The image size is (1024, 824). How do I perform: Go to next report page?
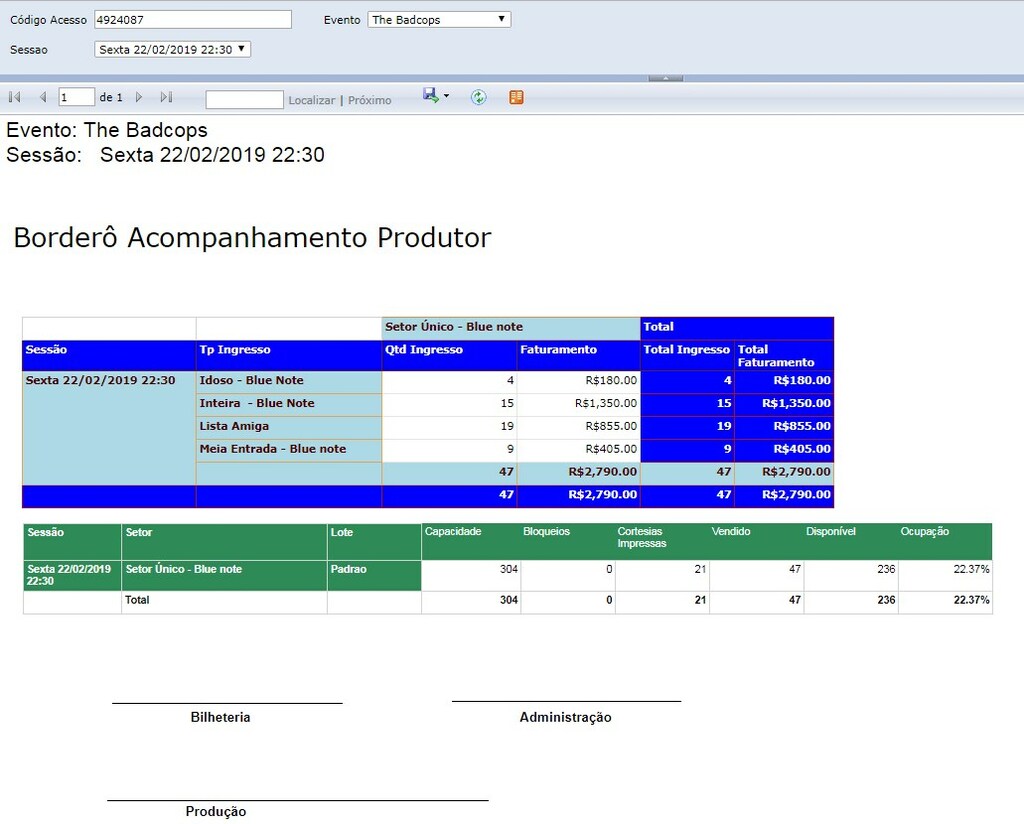tap(139, 97)
